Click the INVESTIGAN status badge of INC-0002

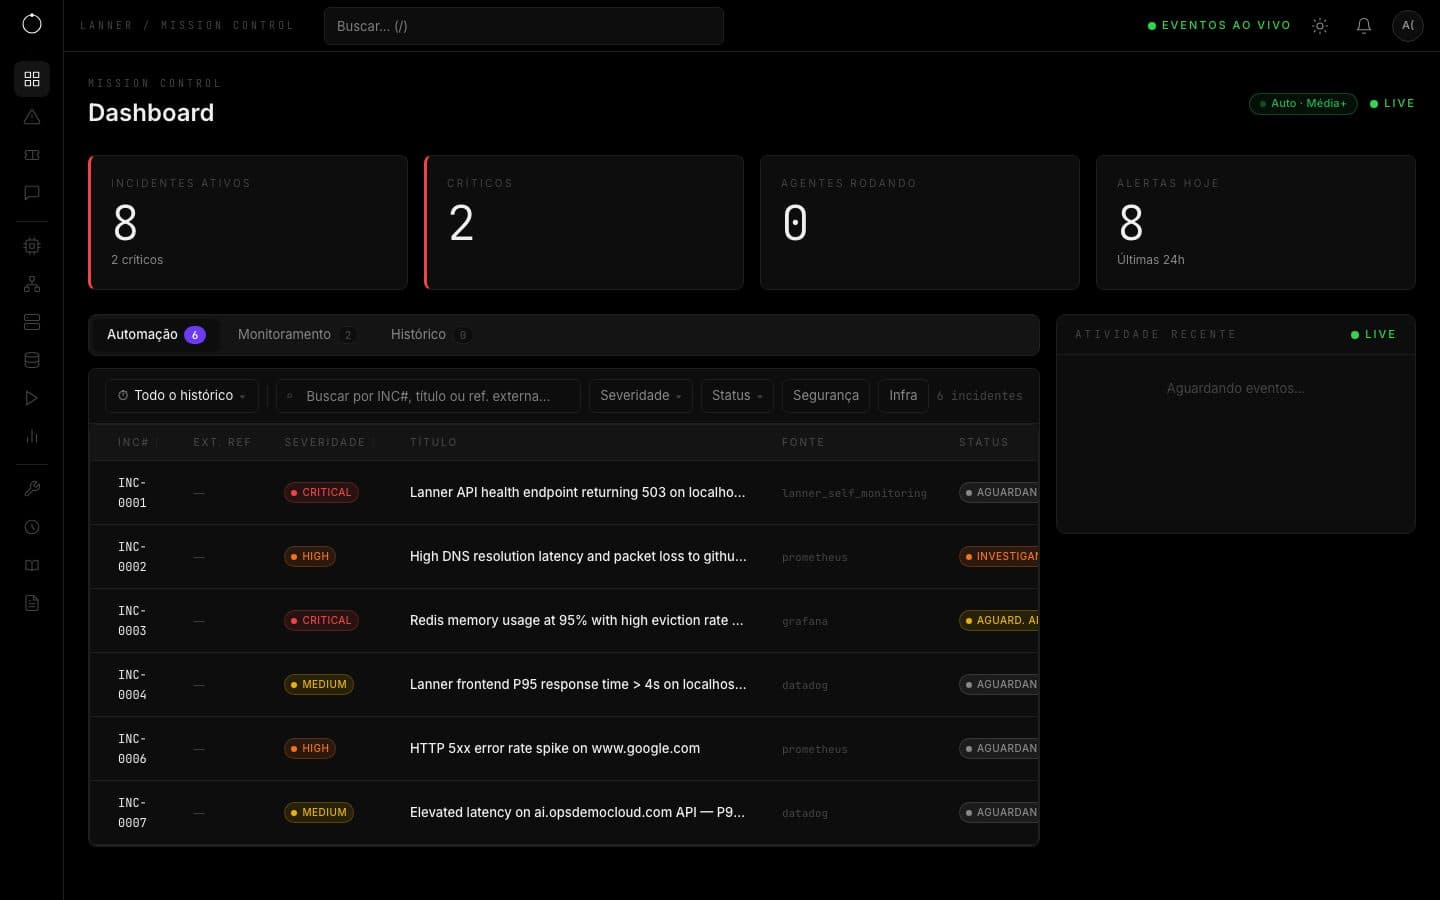click(999, 557)
